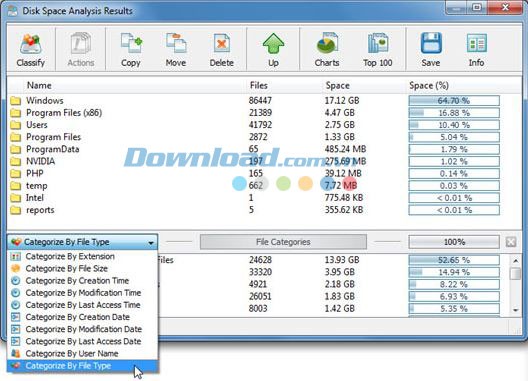Click the 485.24 MB space value

point(345,149)
